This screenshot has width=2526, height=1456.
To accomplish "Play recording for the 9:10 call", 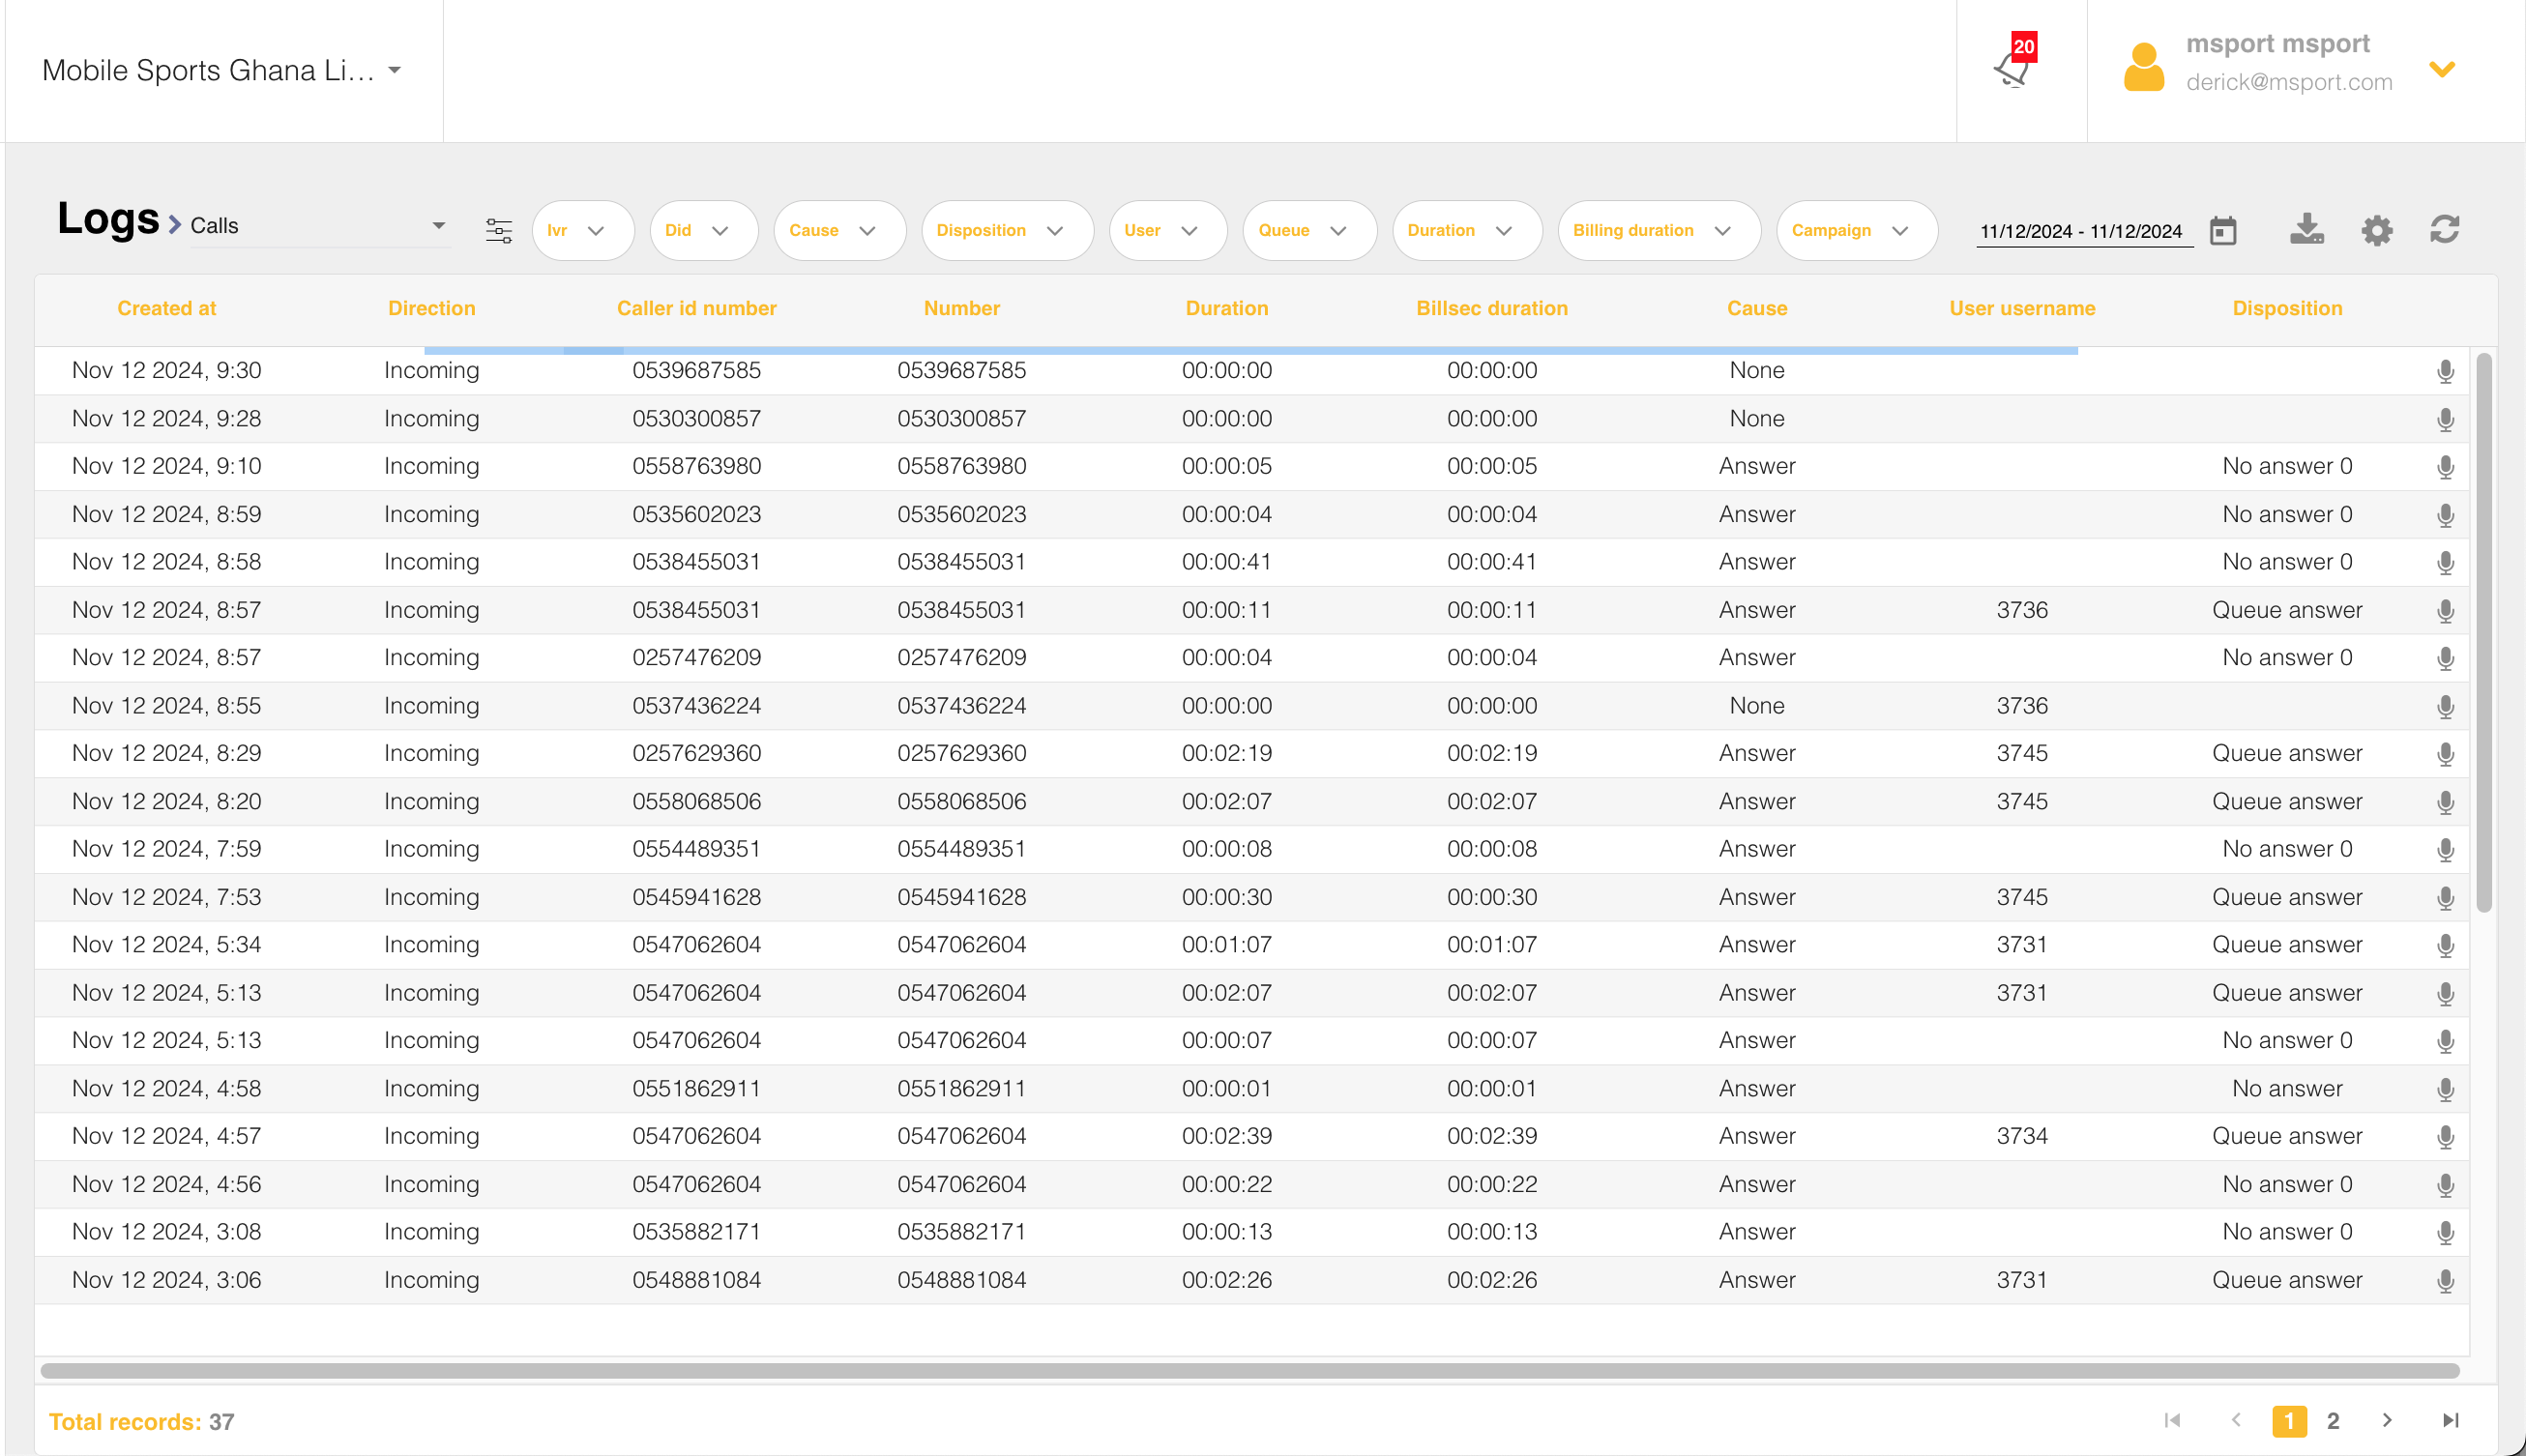I will (x=2445, y=467).
